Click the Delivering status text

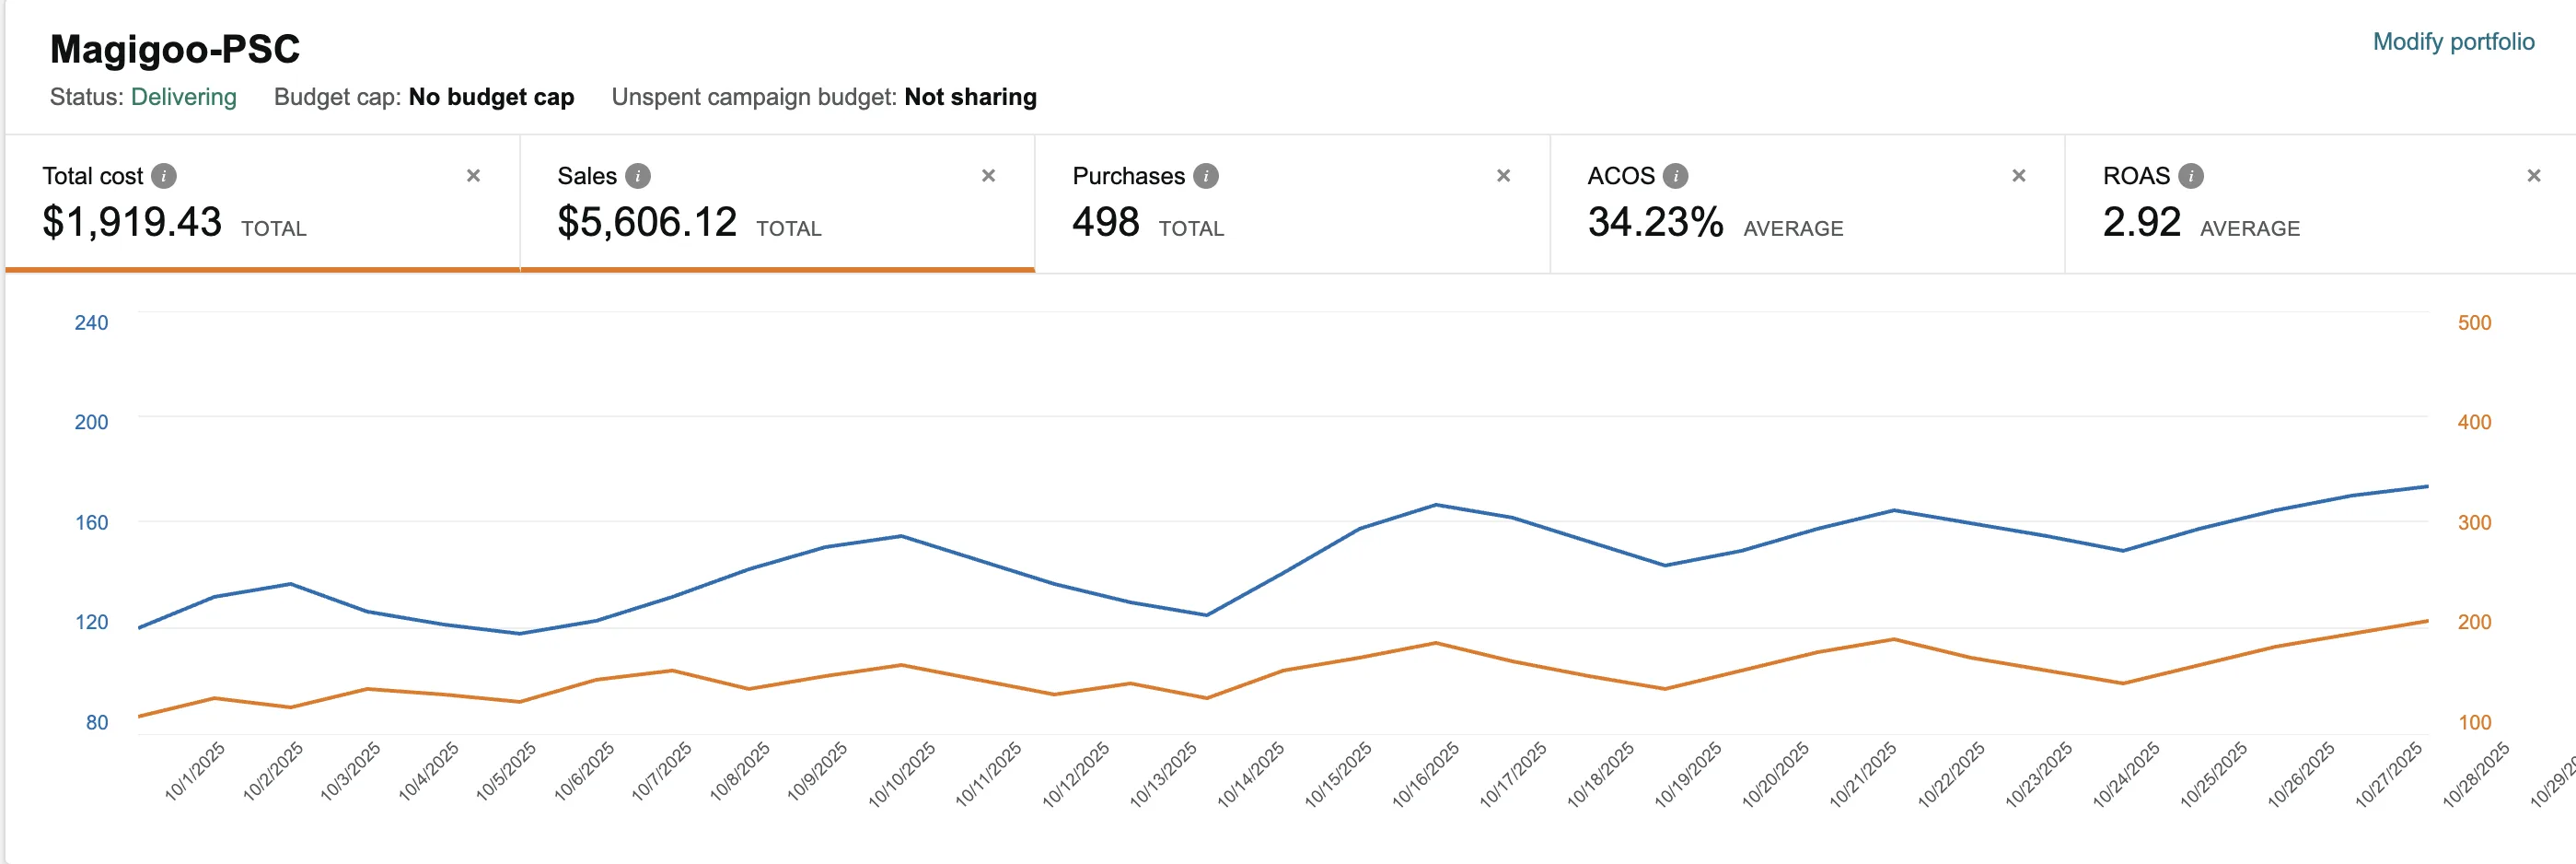point(184,97)
